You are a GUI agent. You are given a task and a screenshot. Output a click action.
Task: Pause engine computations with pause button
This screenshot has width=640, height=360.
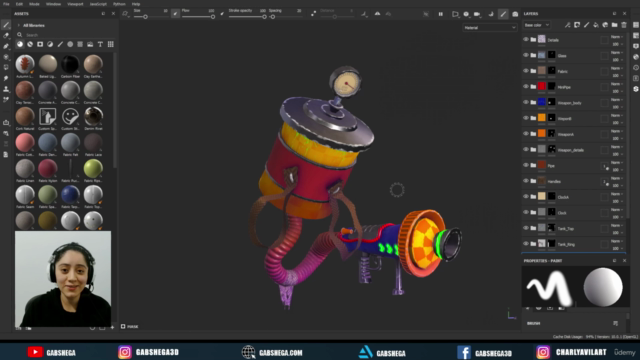point(440,14)
